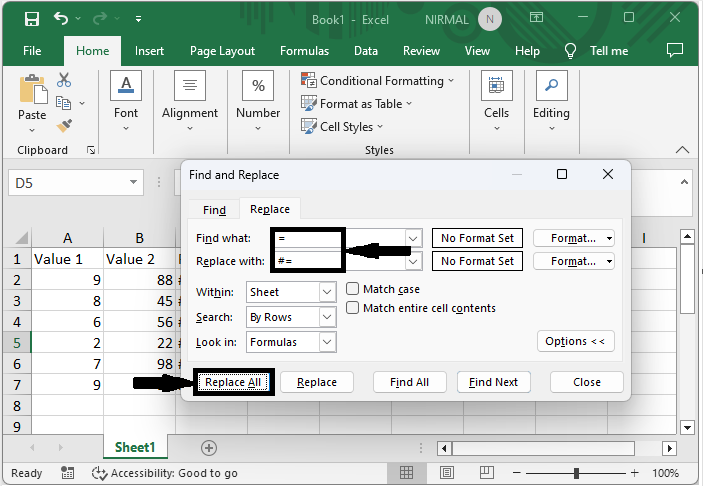Click the Find Next button
Viewport: 703px width, 486px height.
tap(493, 382)
